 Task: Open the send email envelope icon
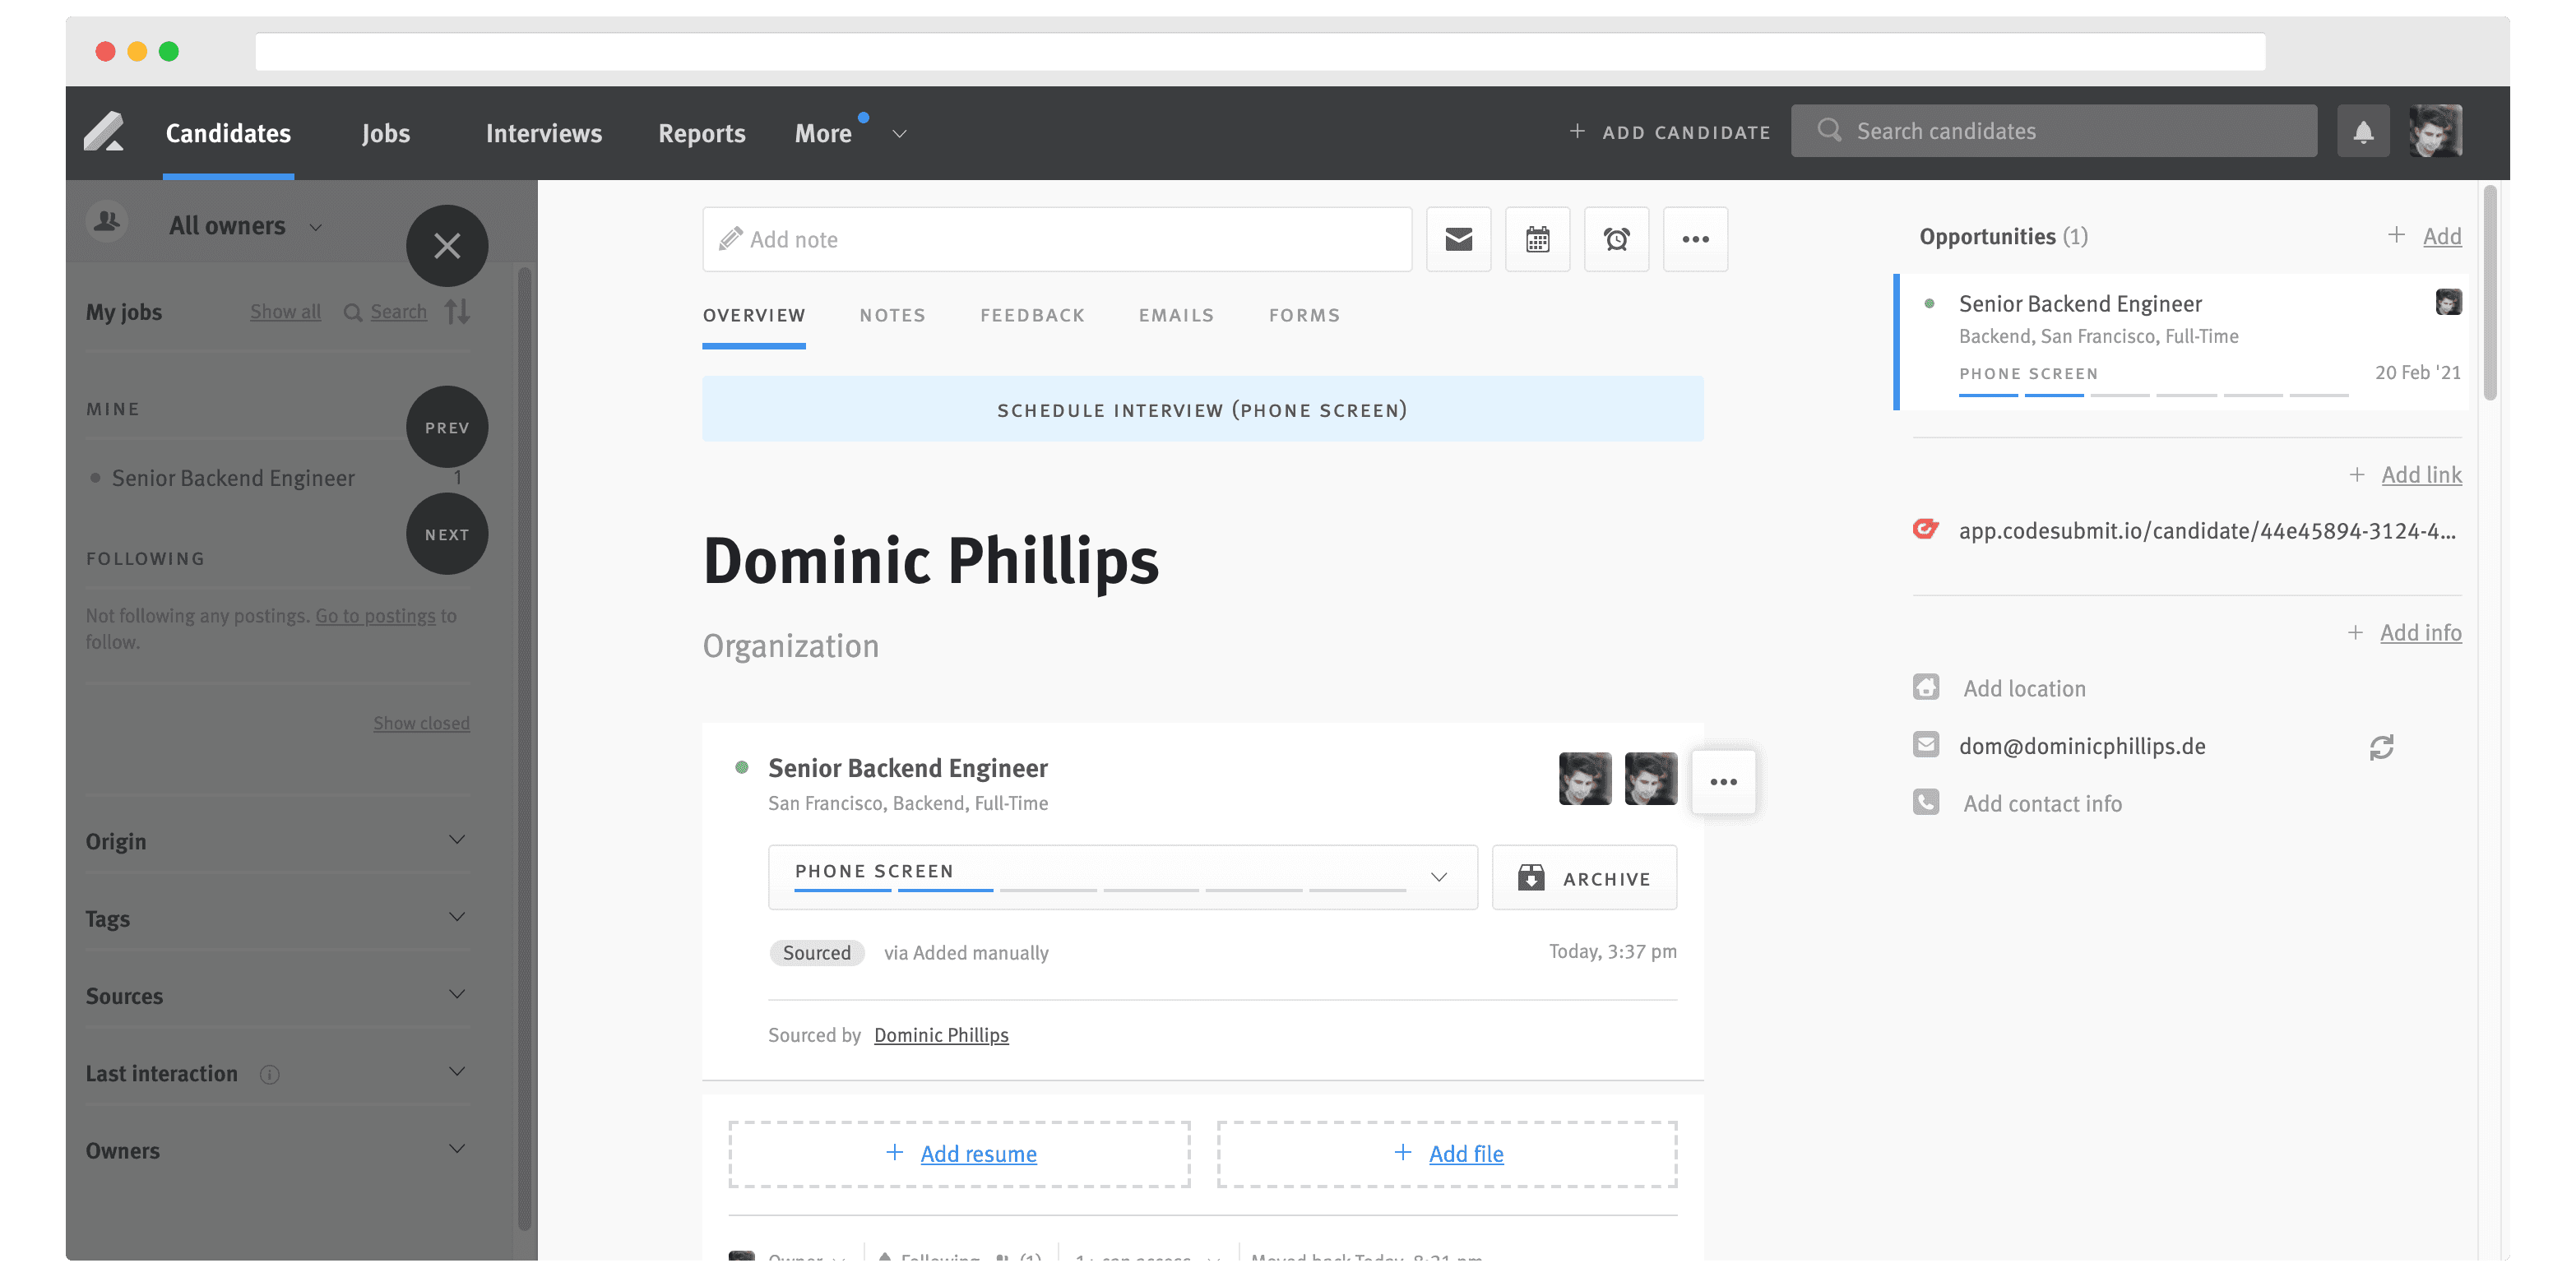tap(1458, 239)
